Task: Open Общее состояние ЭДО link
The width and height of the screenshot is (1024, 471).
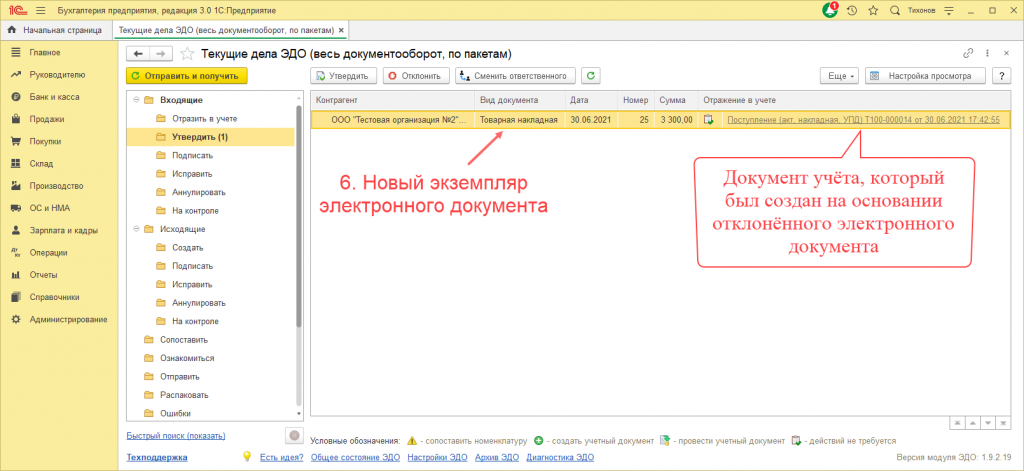Action: click(x=355, y=457)
